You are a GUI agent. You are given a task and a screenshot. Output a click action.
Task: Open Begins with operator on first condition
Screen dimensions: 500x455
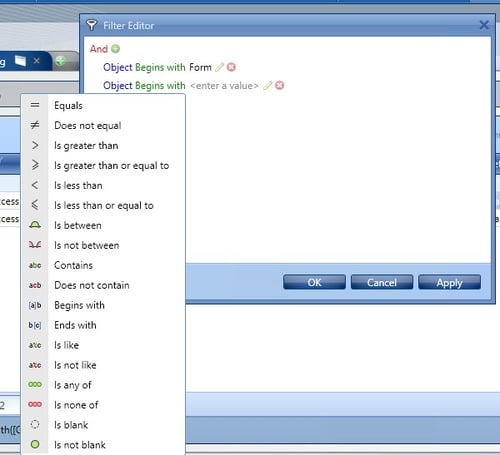[x=160, y=67]
